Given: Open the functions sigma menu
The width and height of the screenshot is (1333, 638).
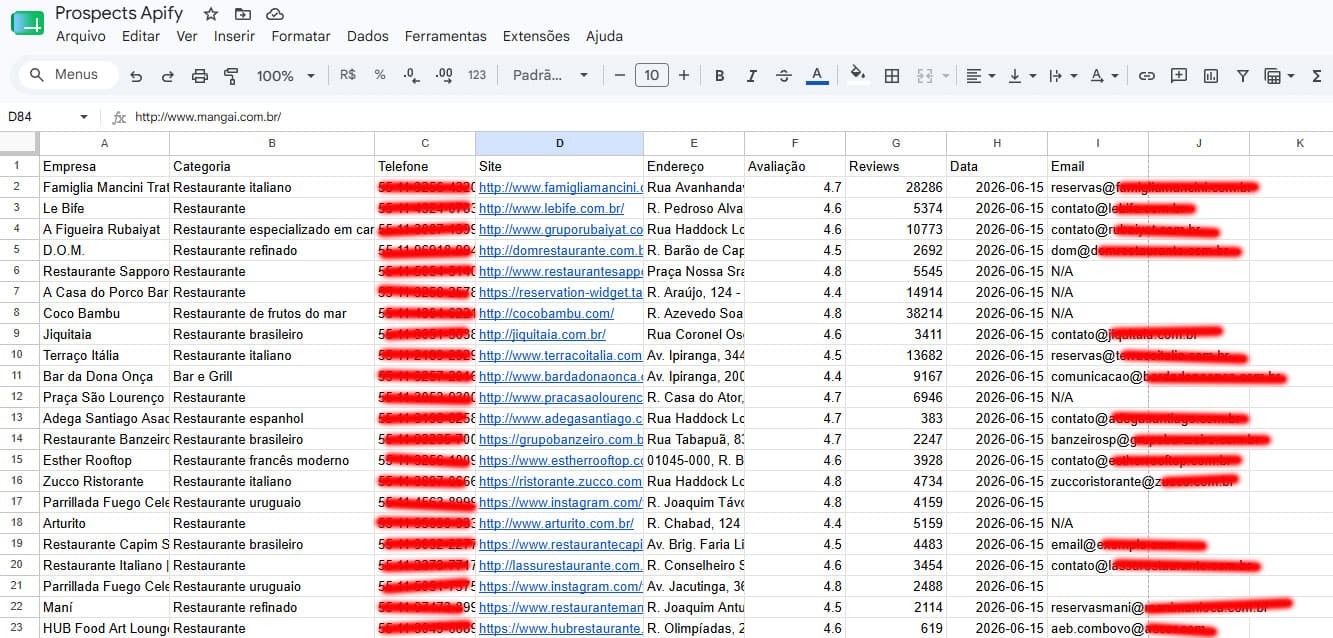Looking at the screenshot, I should (x=1318, y=76).
